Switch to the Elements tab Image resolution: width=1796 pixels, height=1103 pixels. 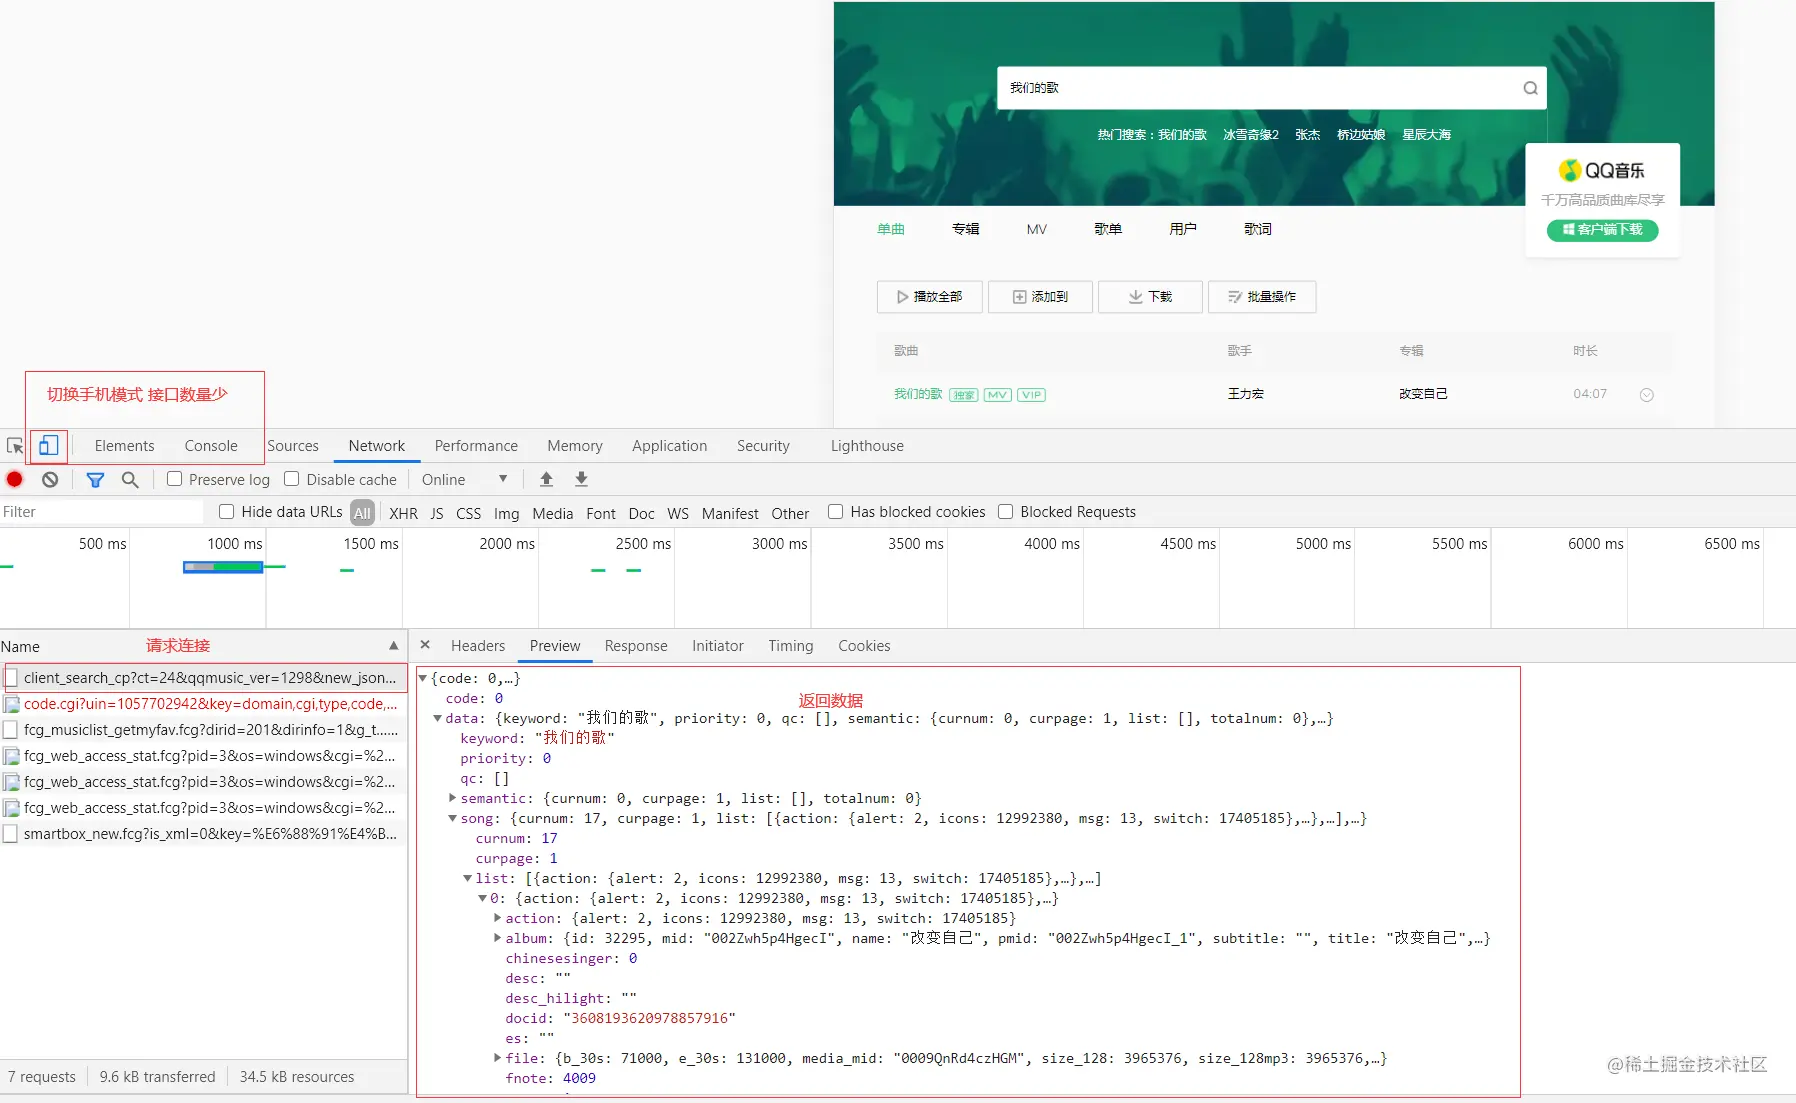(x=124, y=446)
